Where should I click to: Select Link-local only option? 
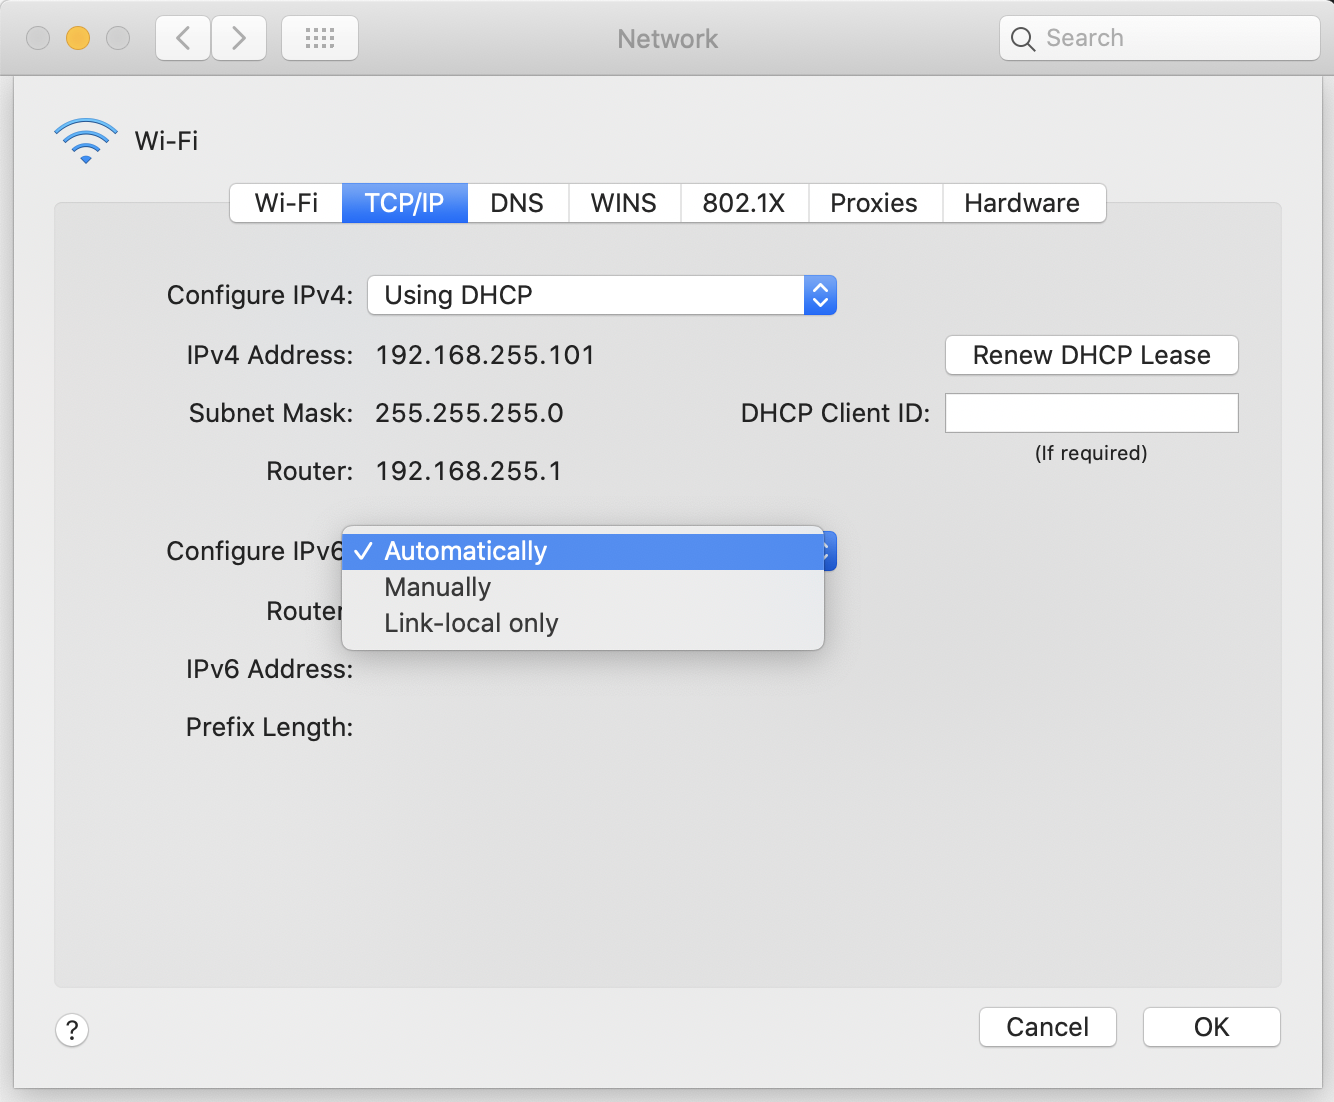pos(470,622)
